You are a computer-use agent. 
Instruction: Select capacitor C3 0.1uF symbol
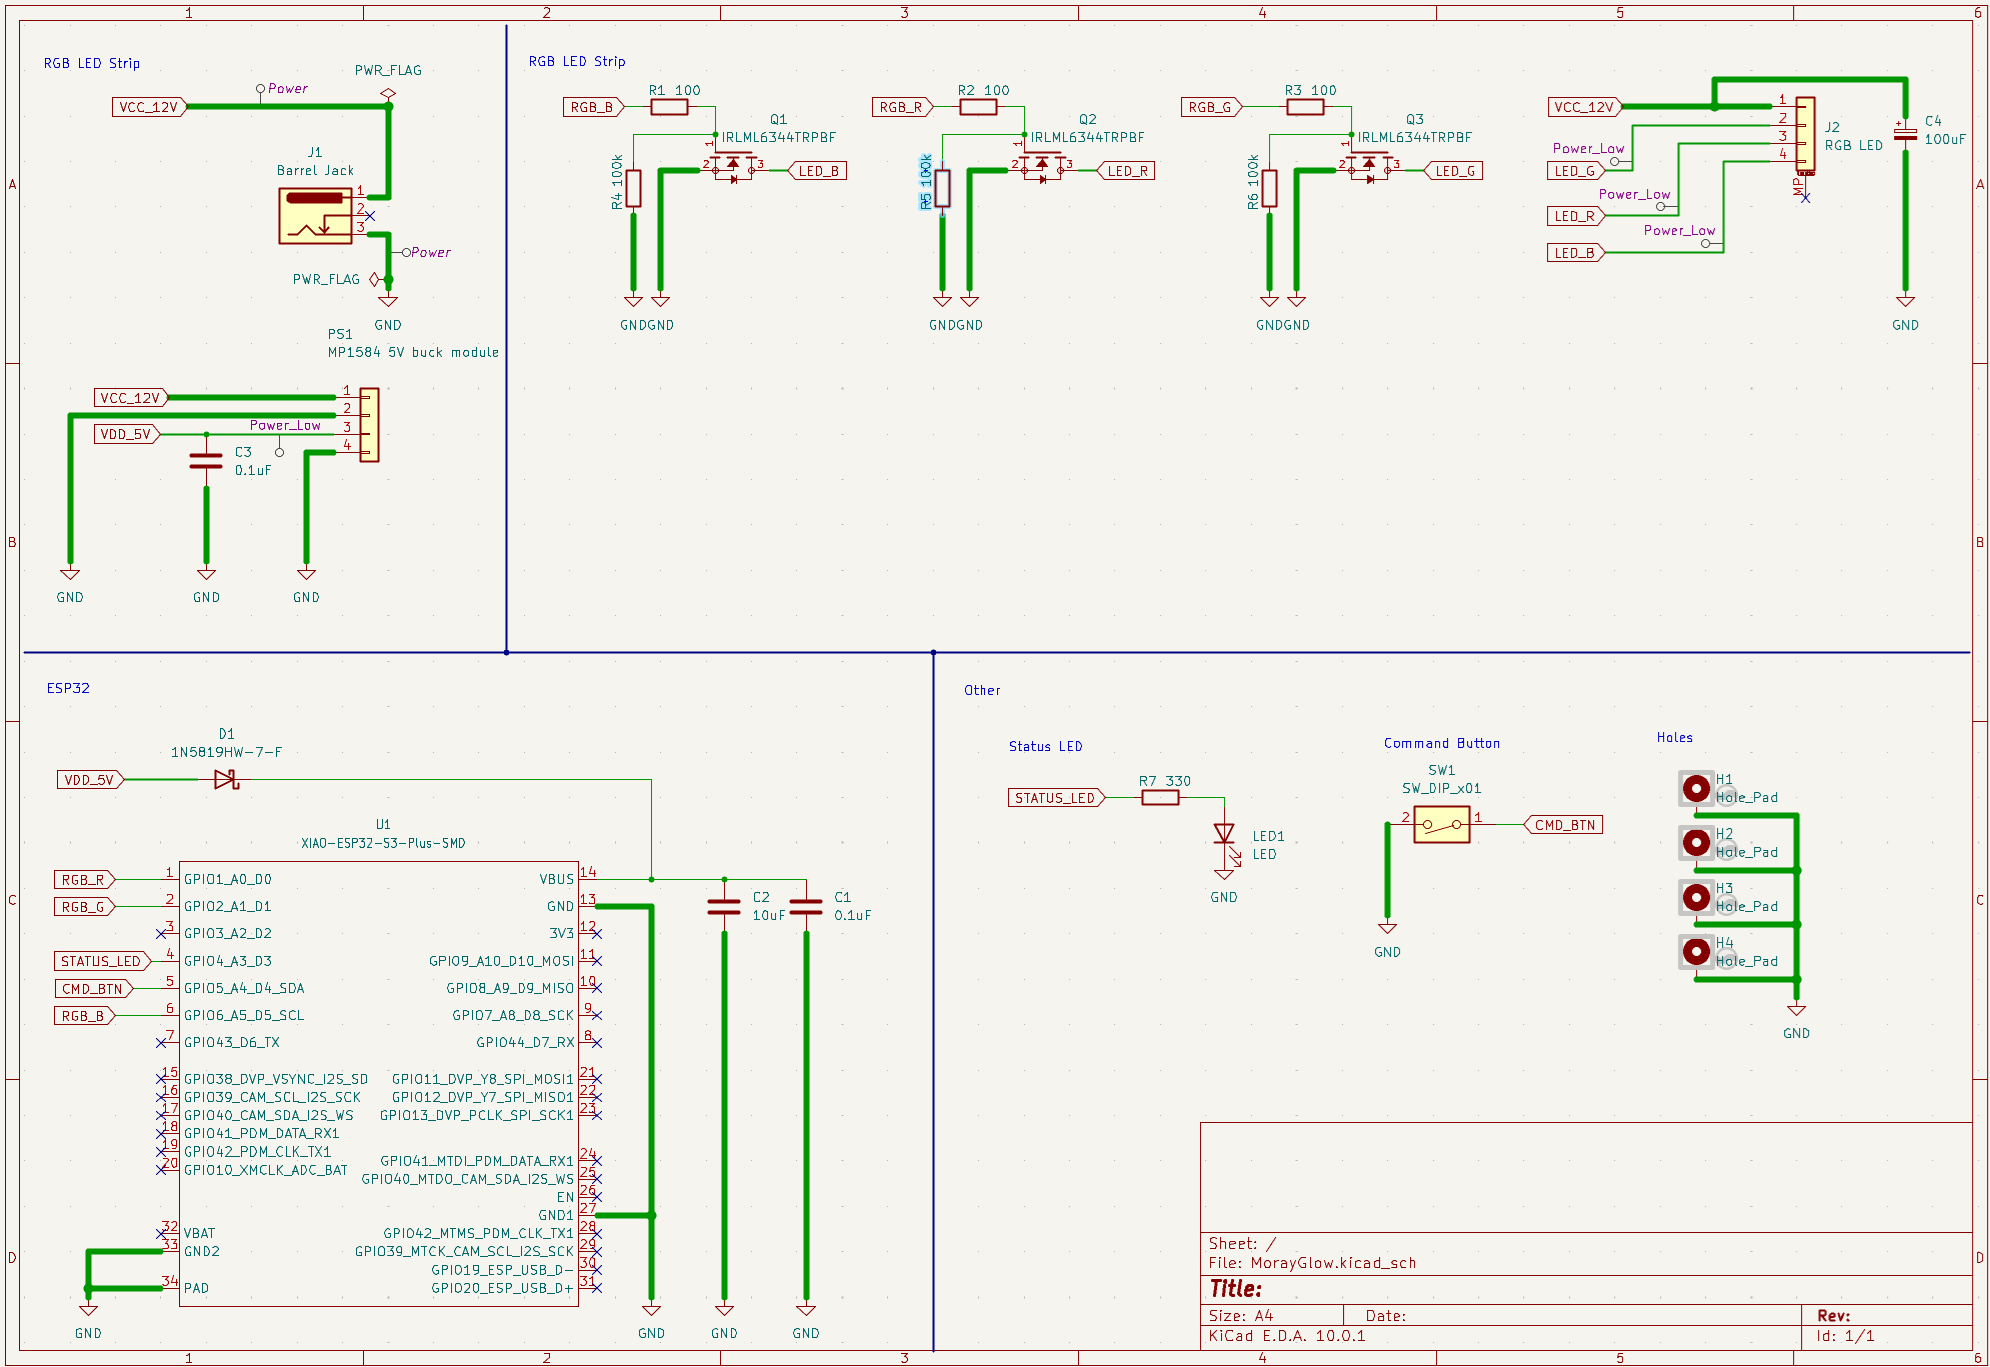pyautogui.click(x=206, y=461)
